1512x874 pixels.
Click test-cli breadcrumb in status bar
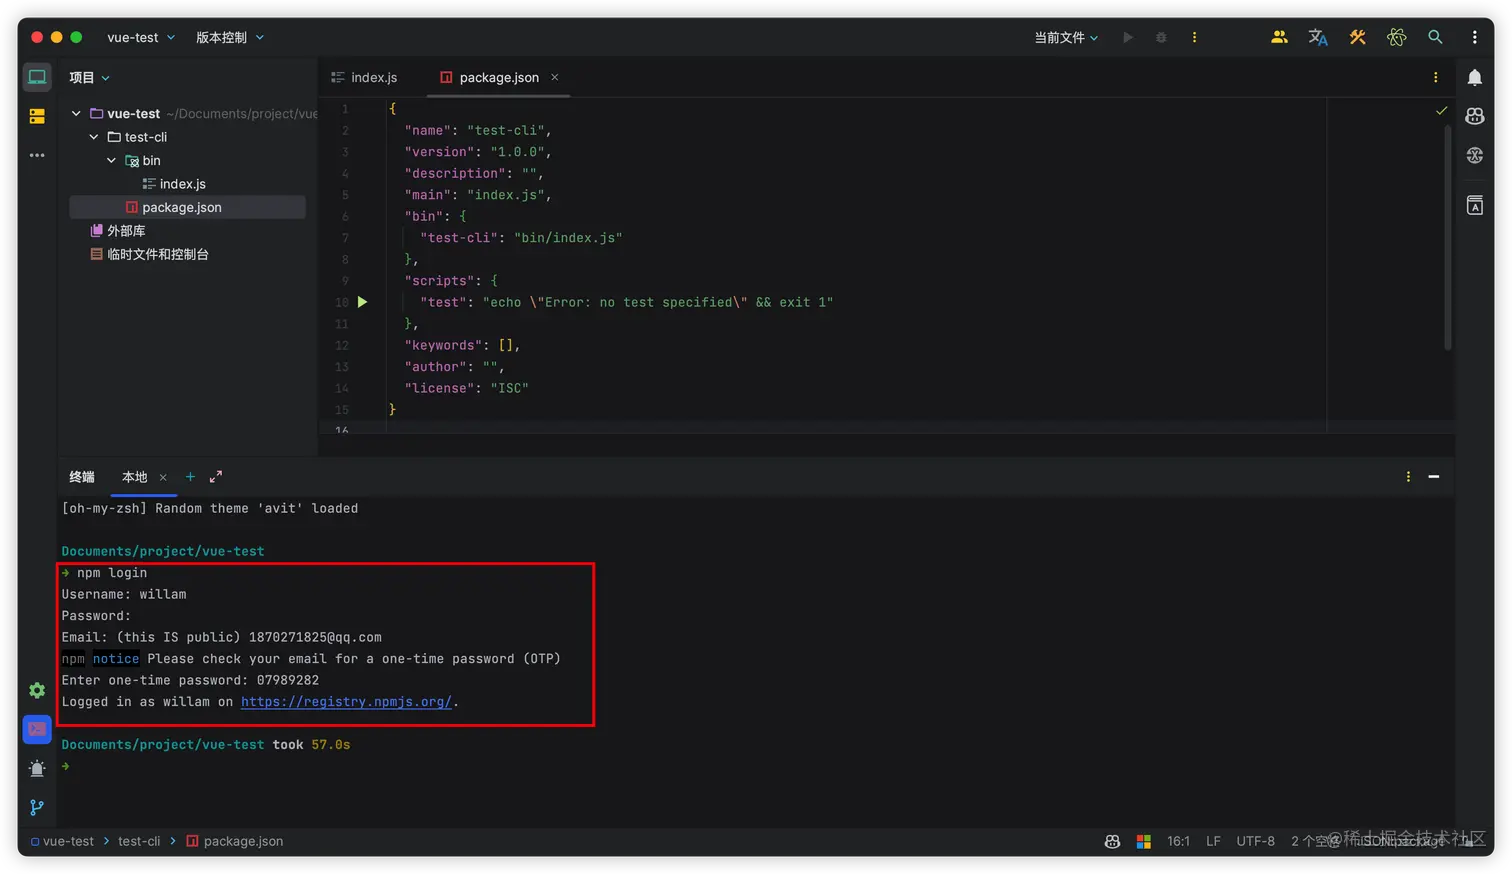(139, 841)
